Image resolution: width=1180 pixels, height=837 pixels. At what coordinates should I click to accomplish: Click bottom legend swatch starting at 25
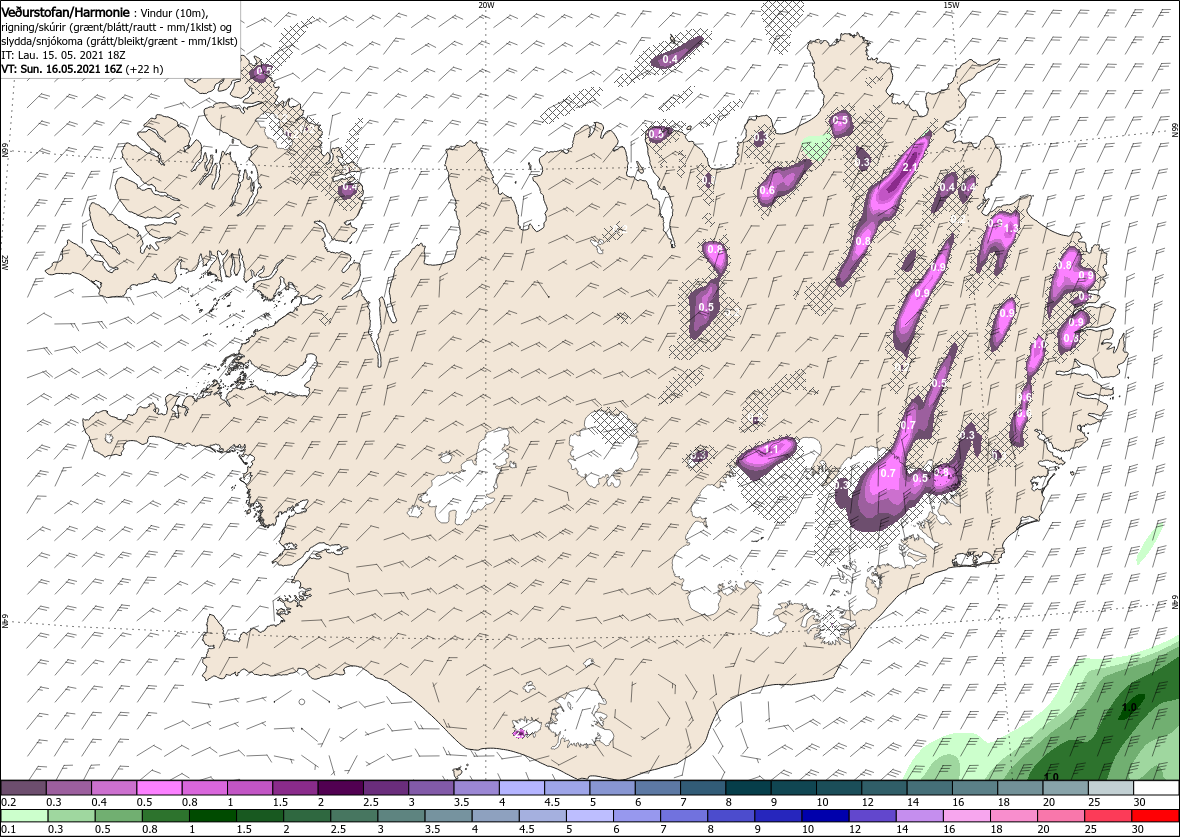(x=1109, y=817)
